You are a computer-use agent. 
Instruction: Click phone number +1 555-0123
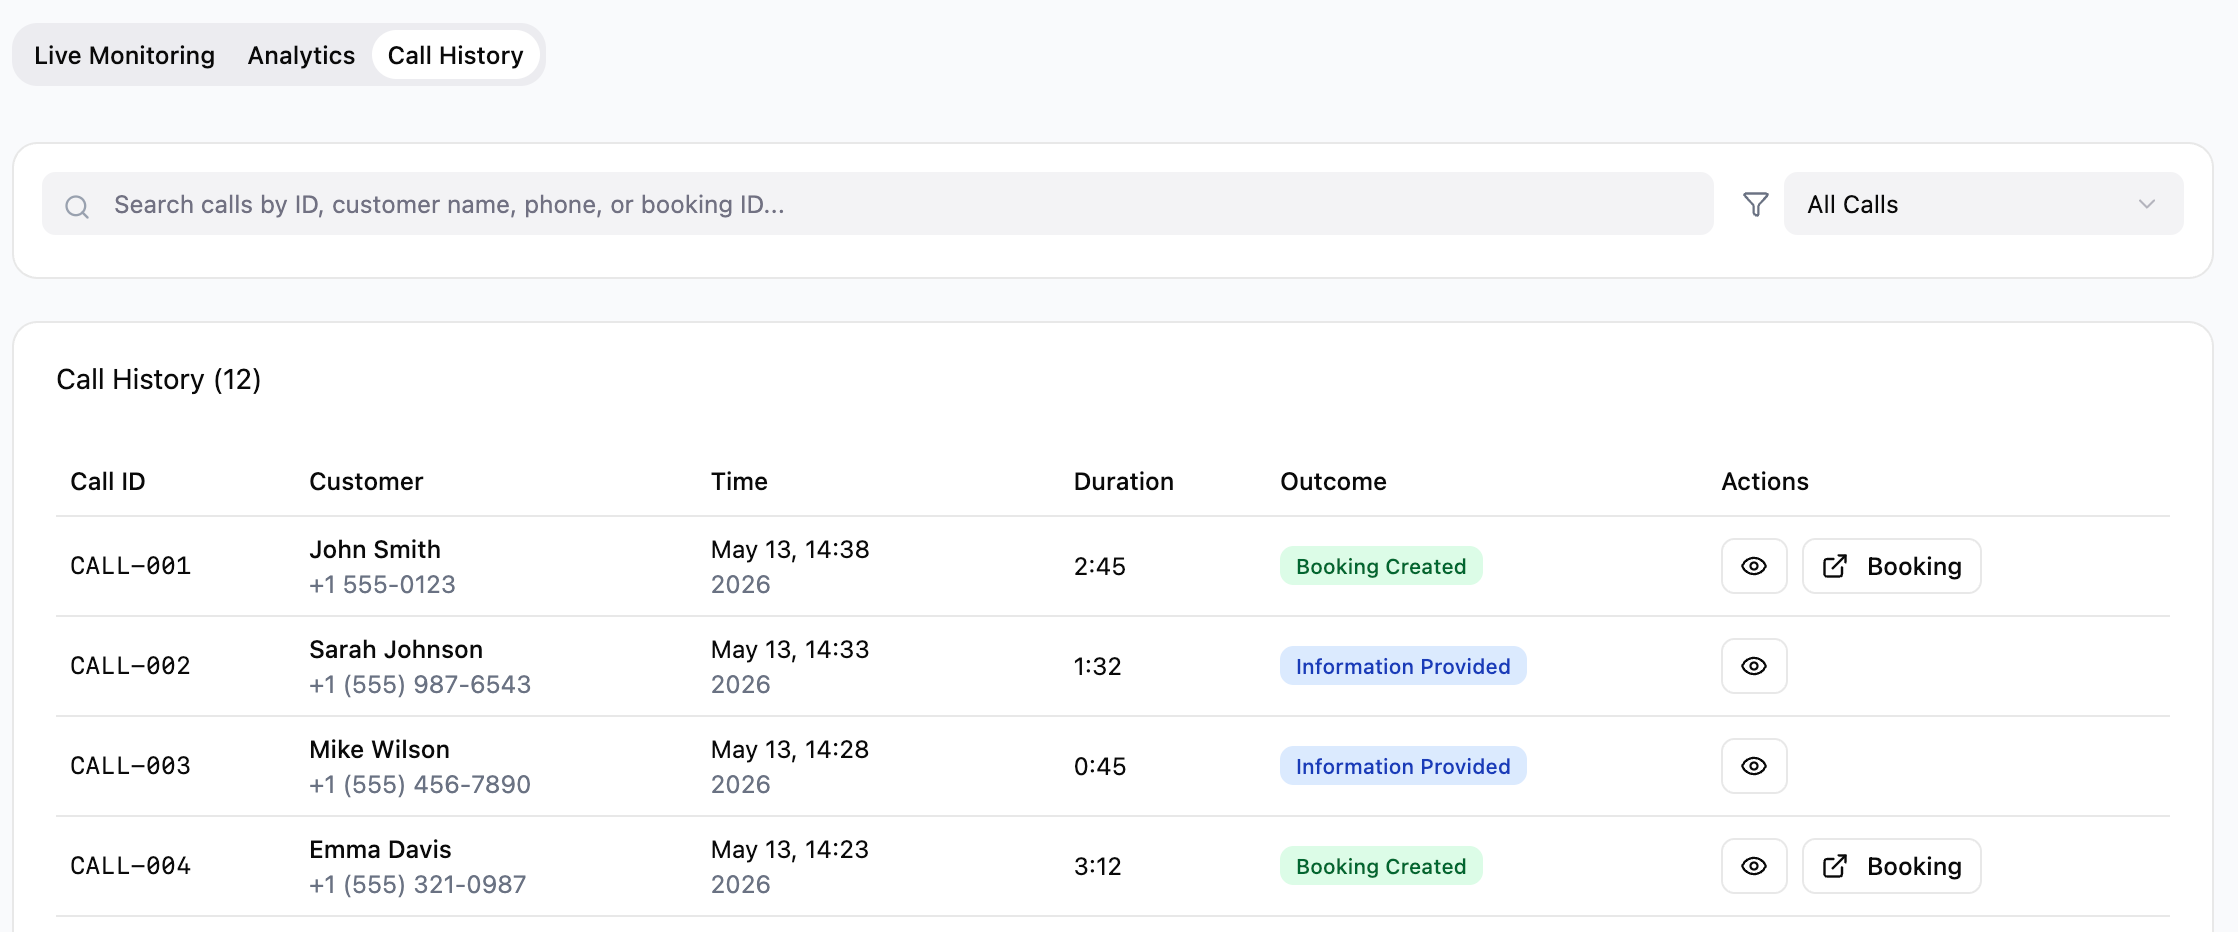pyautogui.click(x=382, y=584)
